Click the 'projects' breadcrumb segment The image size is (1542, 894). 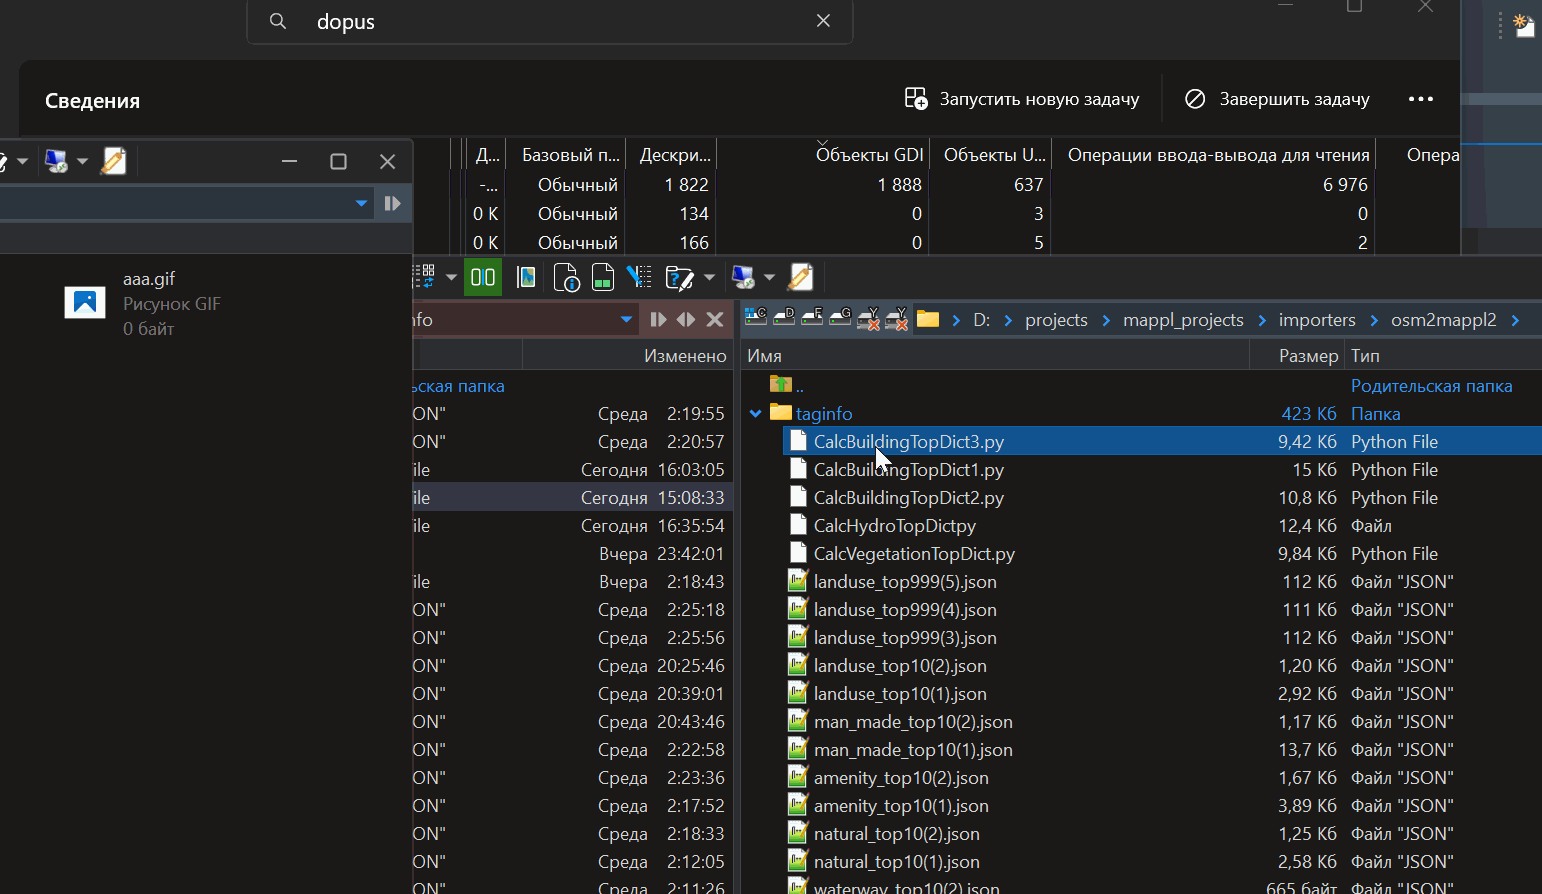(1056, 319)
